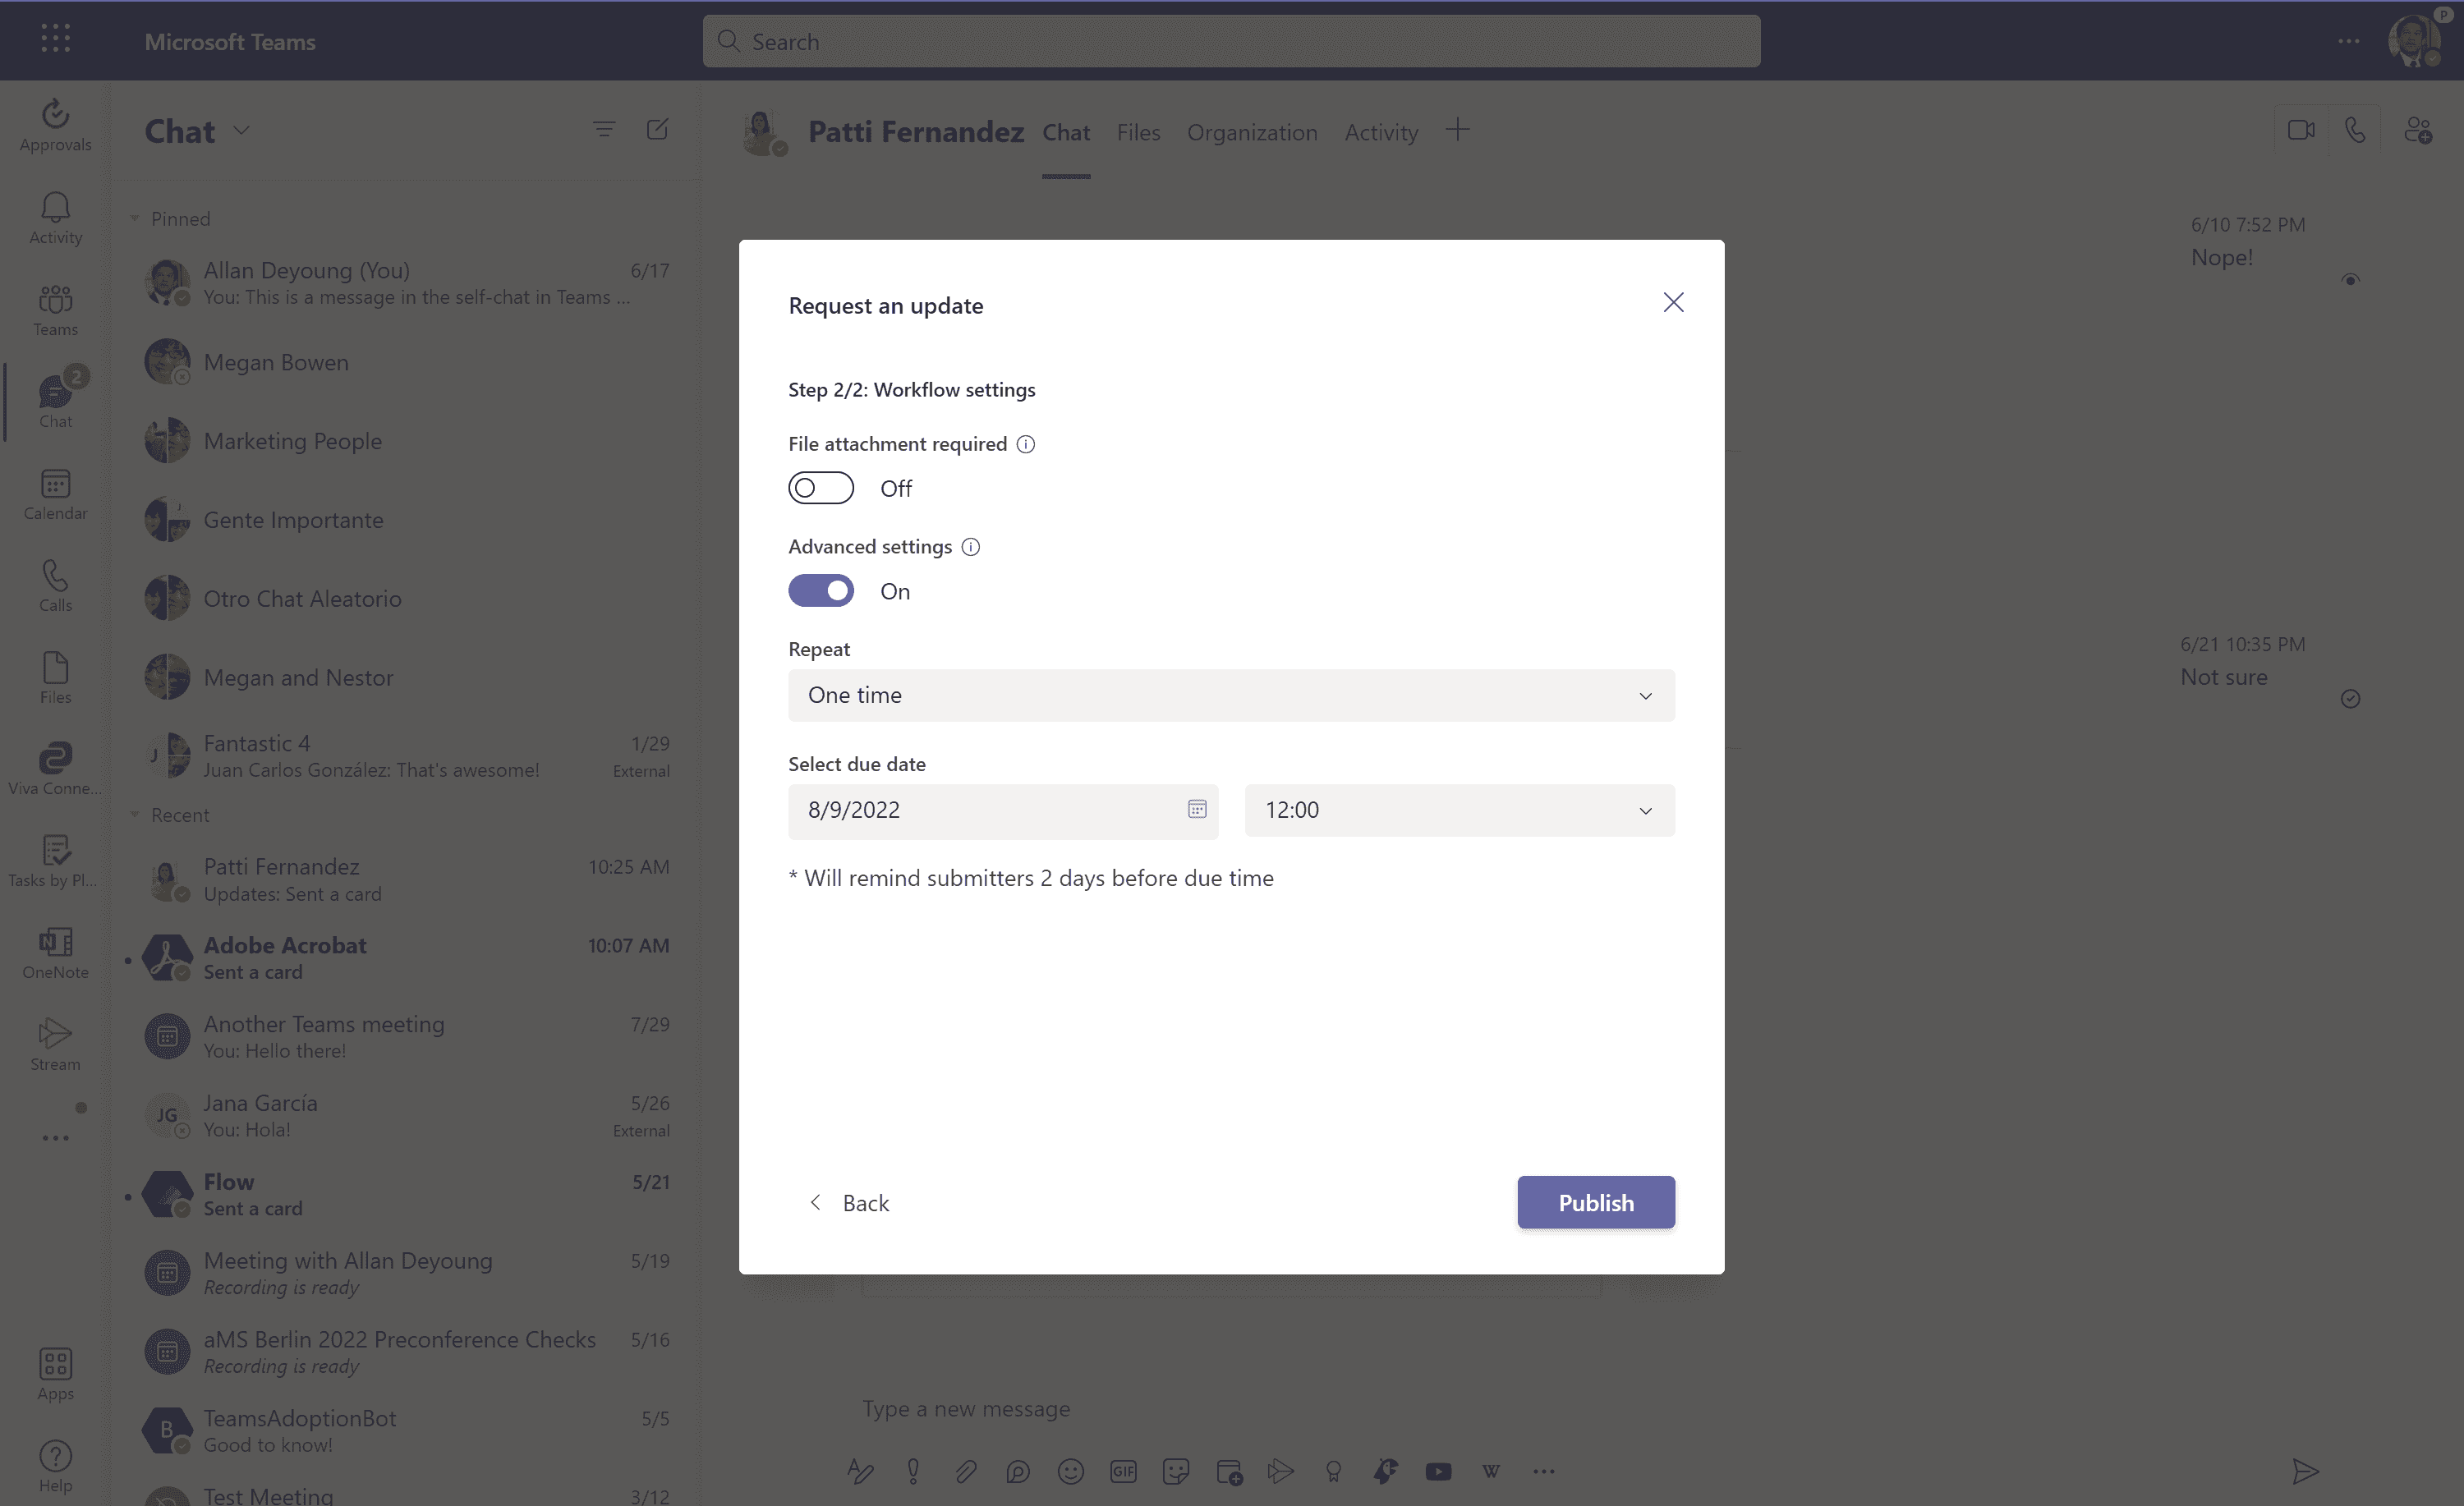Image resolution: width=2464 pixels, height=1506 pixels.
Task: Click the add people icon
Action: point(2418,130)
